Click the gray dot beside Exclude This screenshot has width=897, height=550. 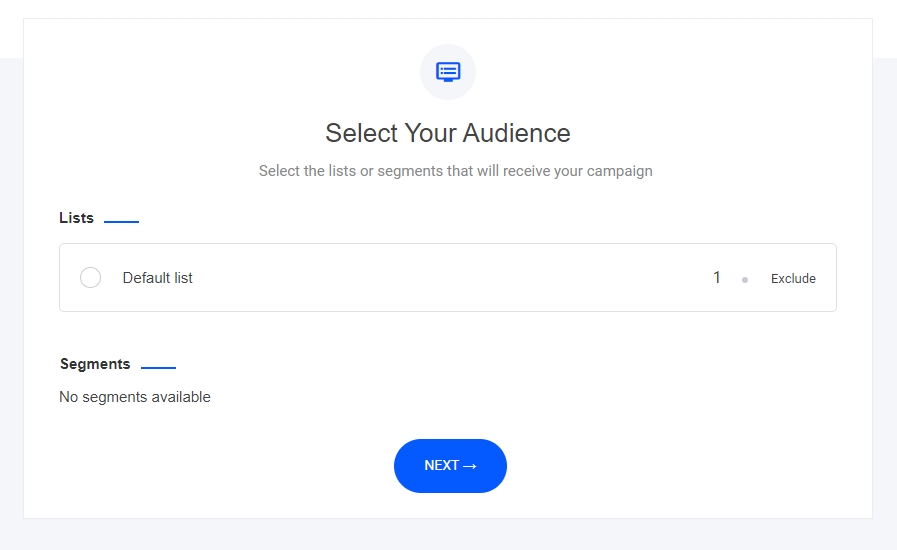[744, 280]
